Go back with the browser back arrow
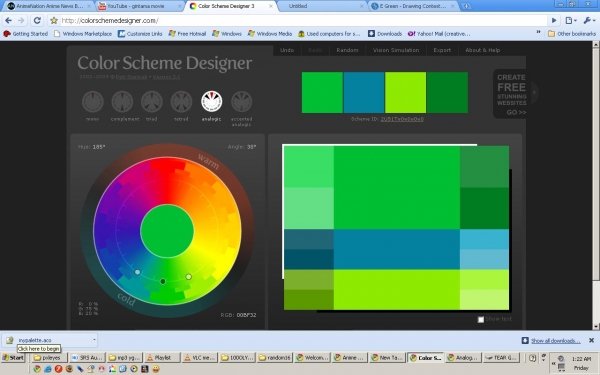This screenshot has height=375, width=600. click(8, 20)
